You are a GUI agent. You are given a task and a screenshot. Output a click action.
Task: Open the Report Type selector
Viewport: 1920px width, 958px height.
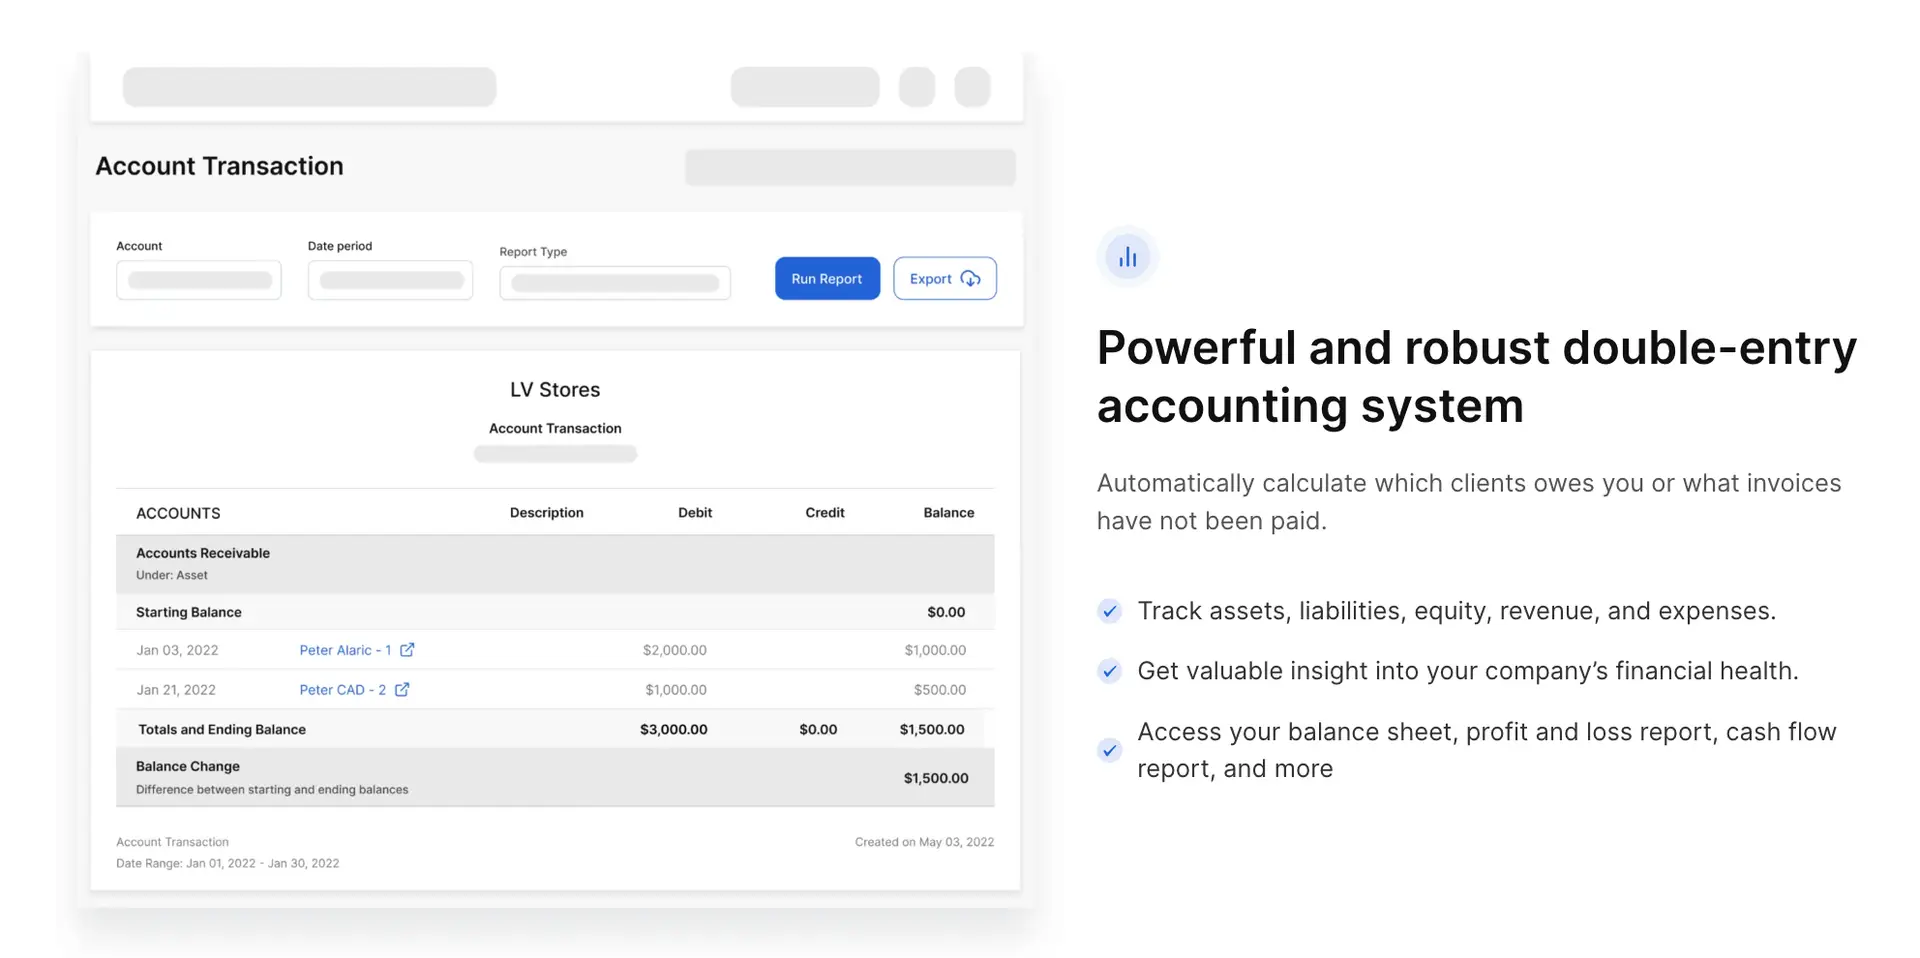[614, 283]
